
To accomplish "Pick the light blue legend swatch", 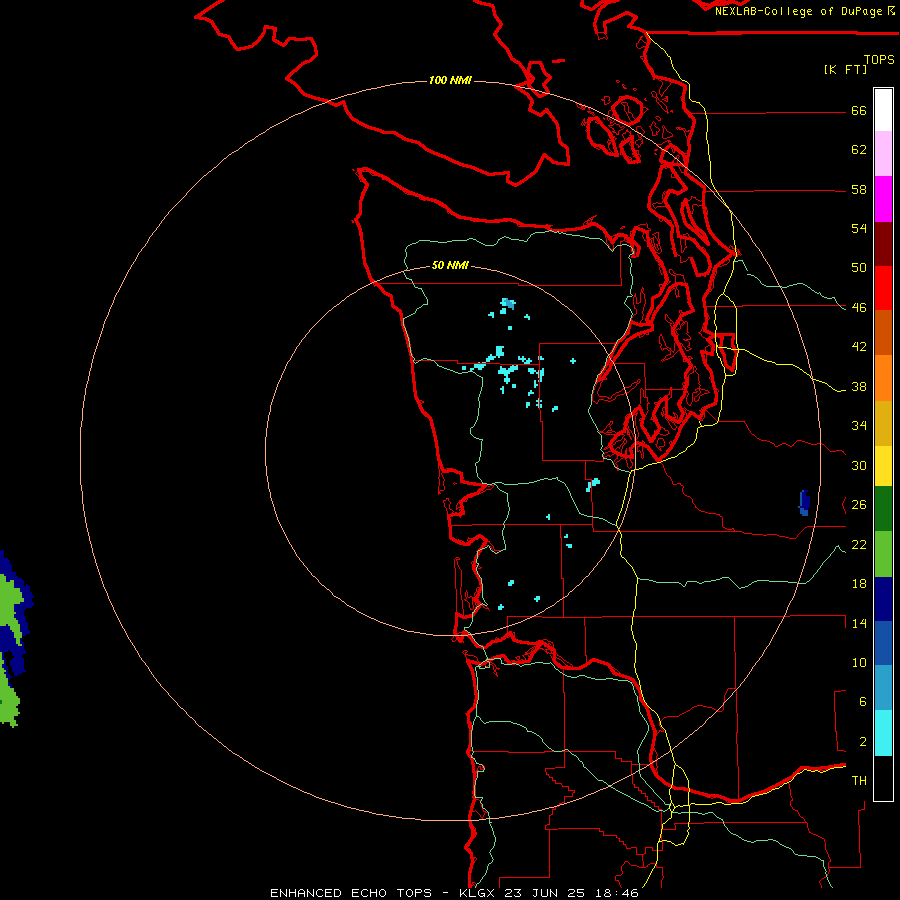I will point(883,688).
